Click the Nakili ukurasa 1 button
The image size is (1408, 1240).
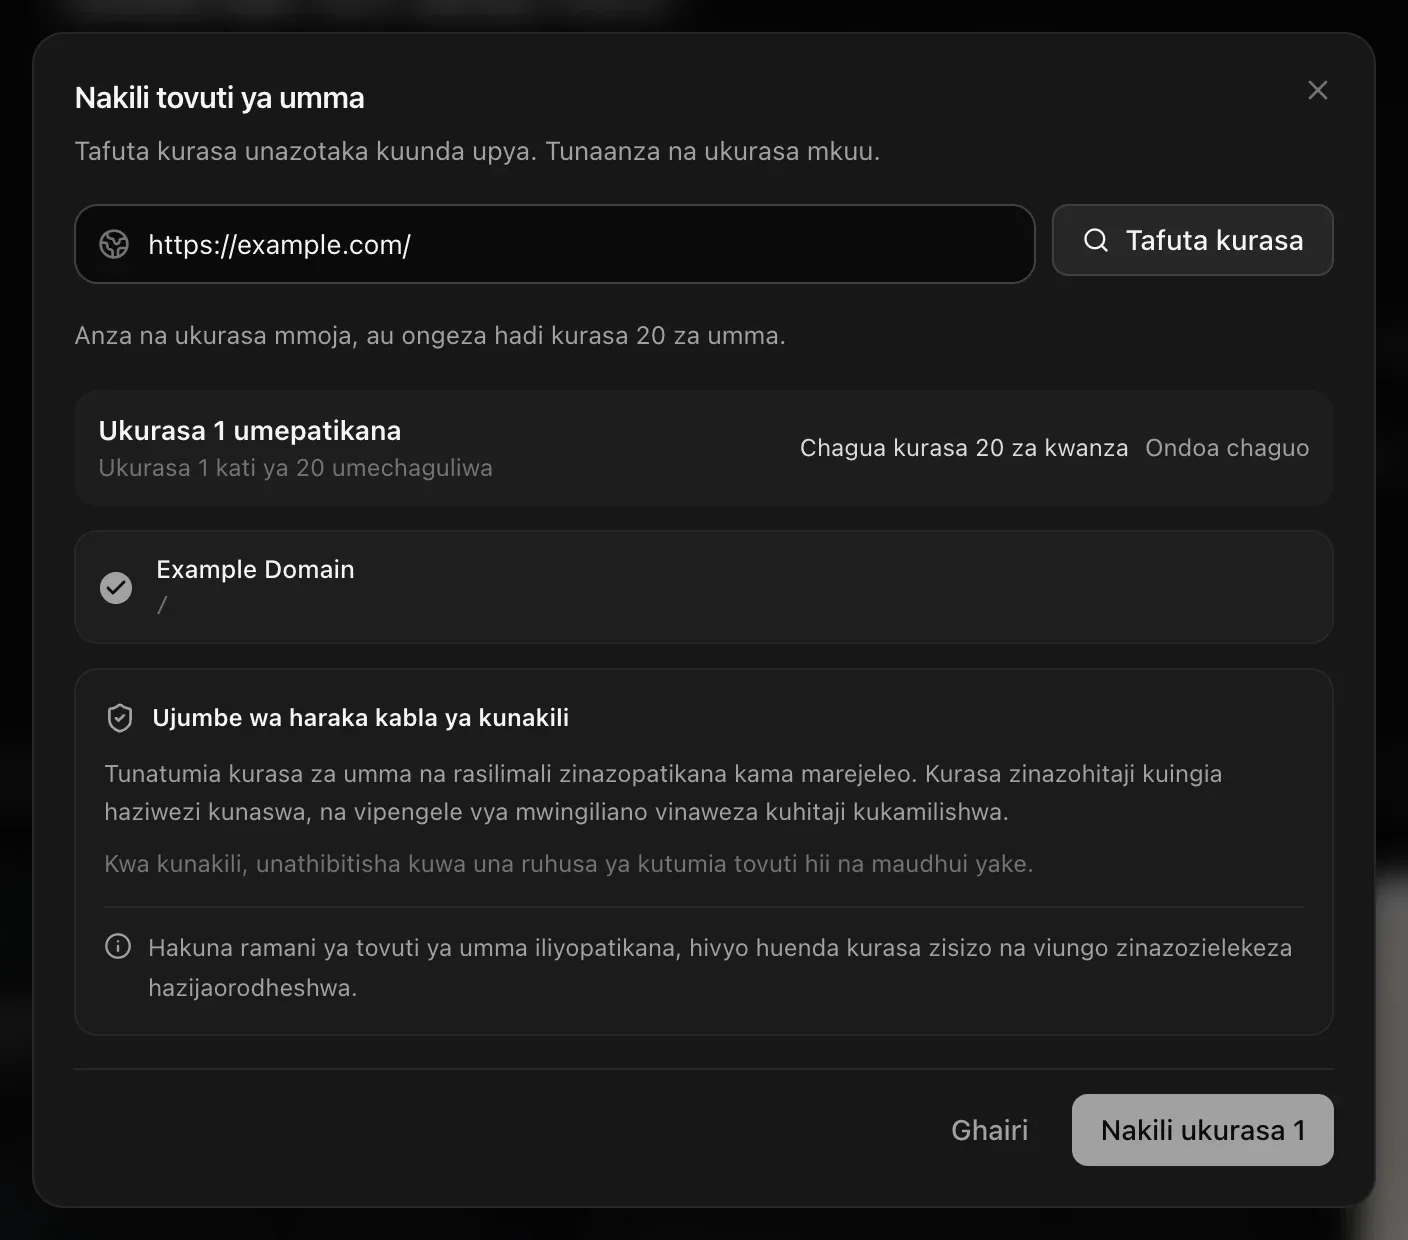point(1202,1130)
